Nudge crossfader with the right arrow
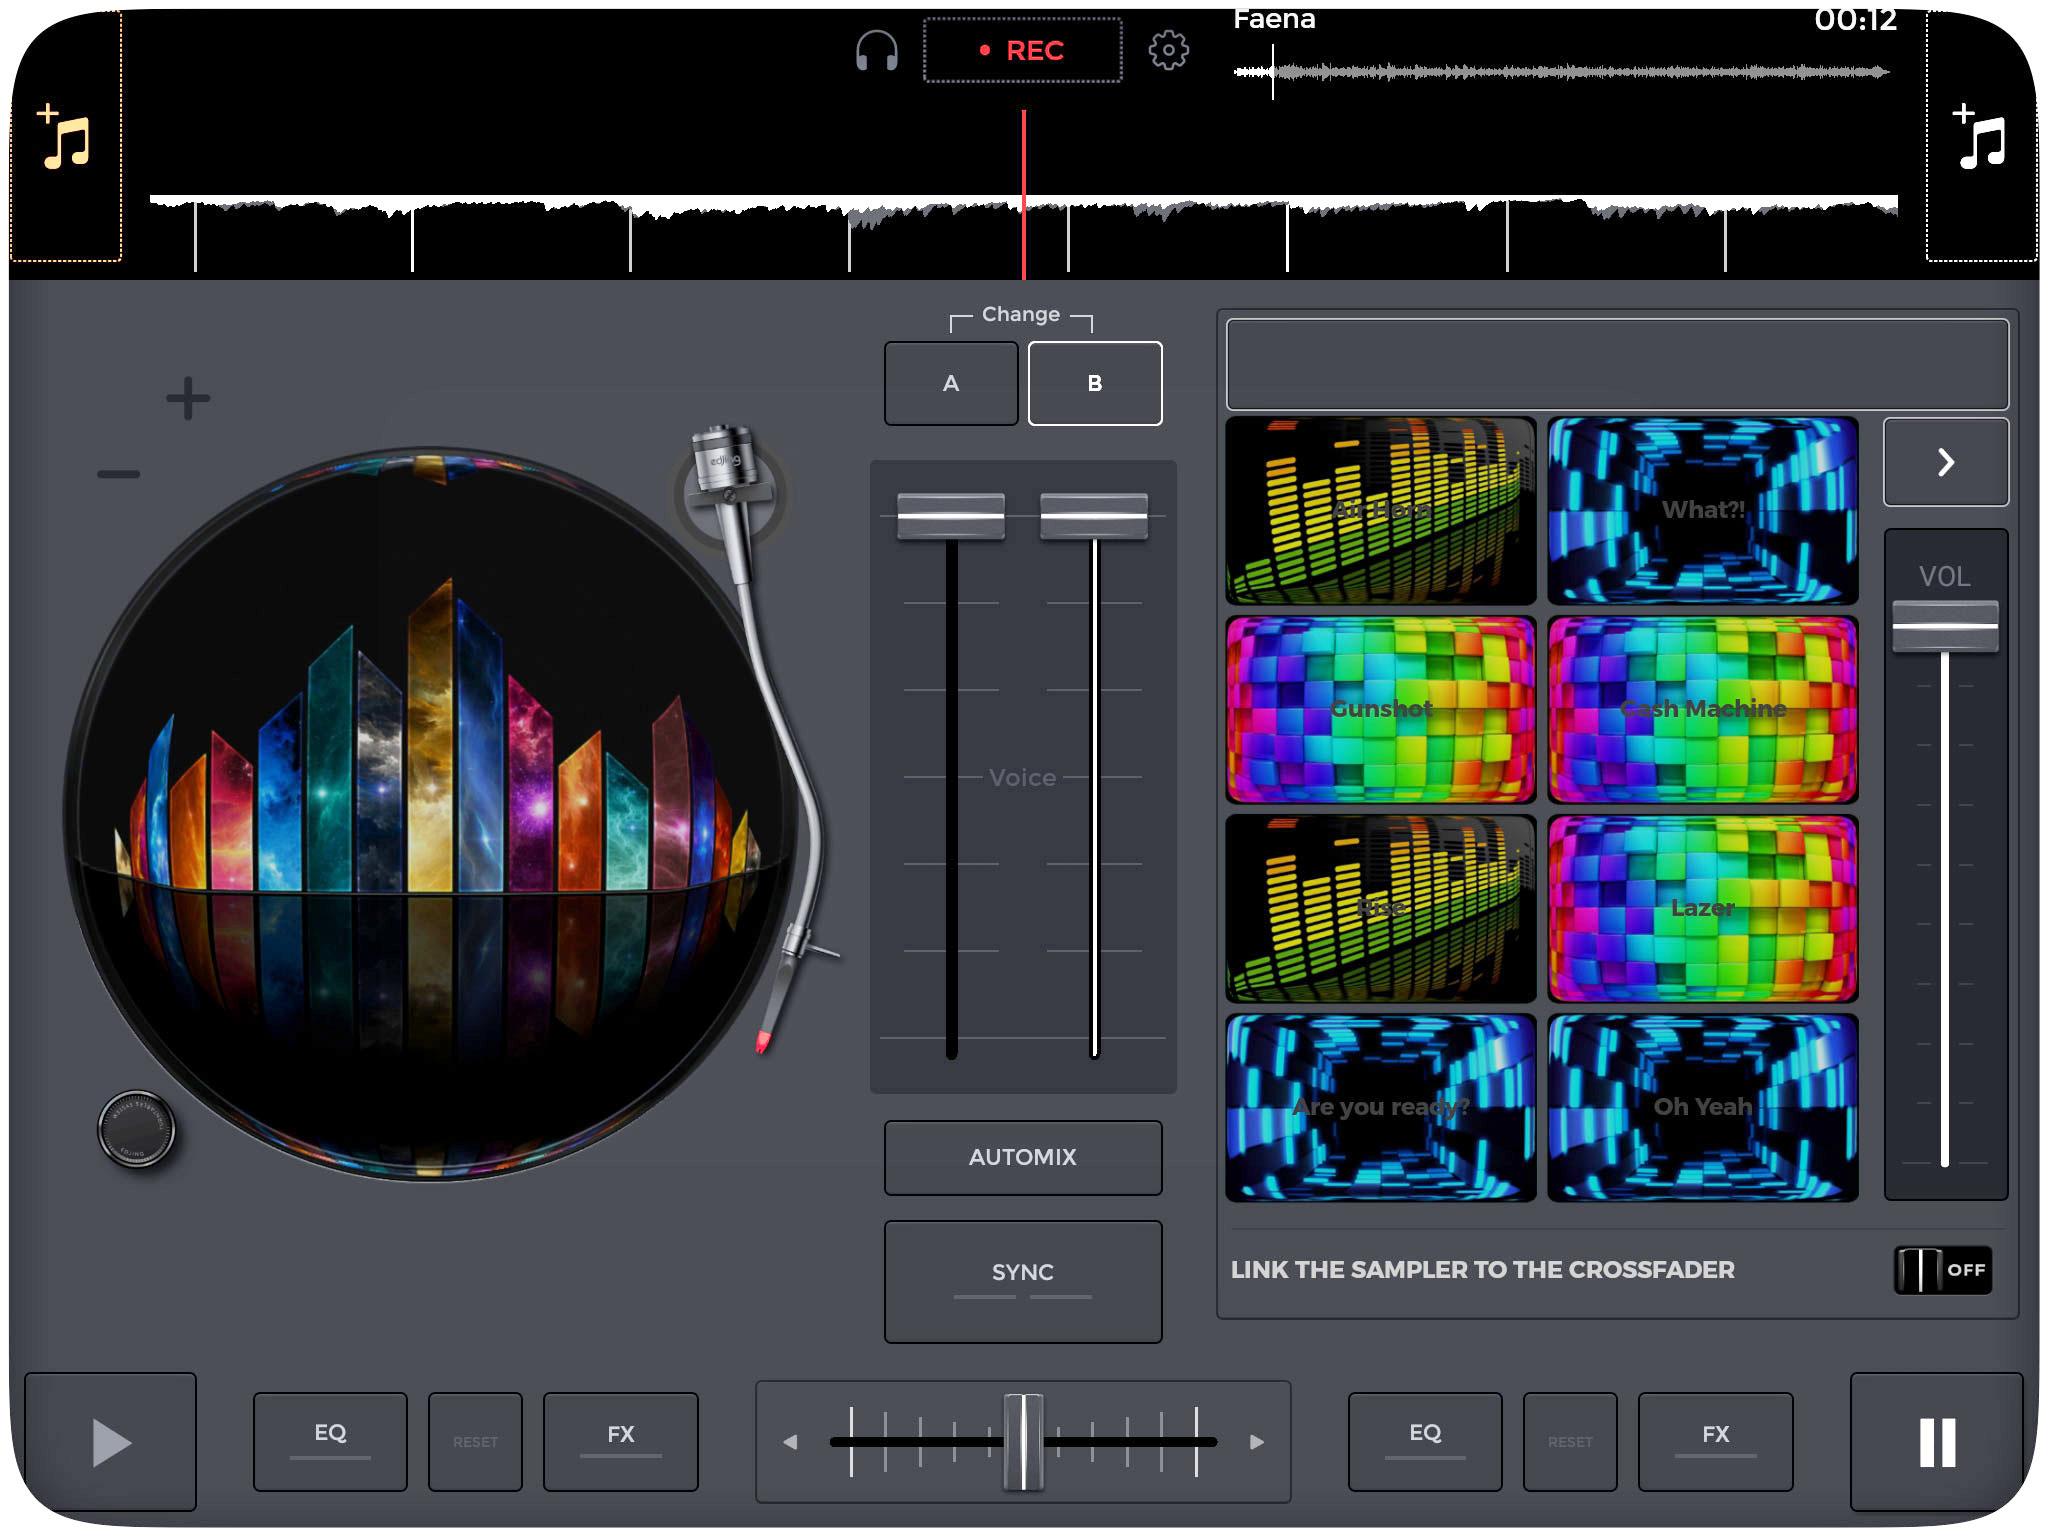2048x1536 pixels. (1257, 1442)
